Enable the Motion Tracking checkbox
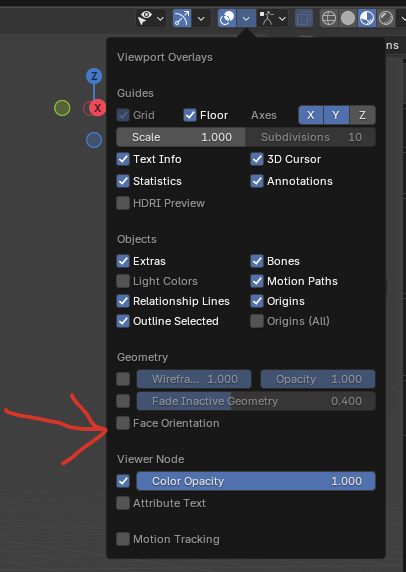 (x=123, y=539)
